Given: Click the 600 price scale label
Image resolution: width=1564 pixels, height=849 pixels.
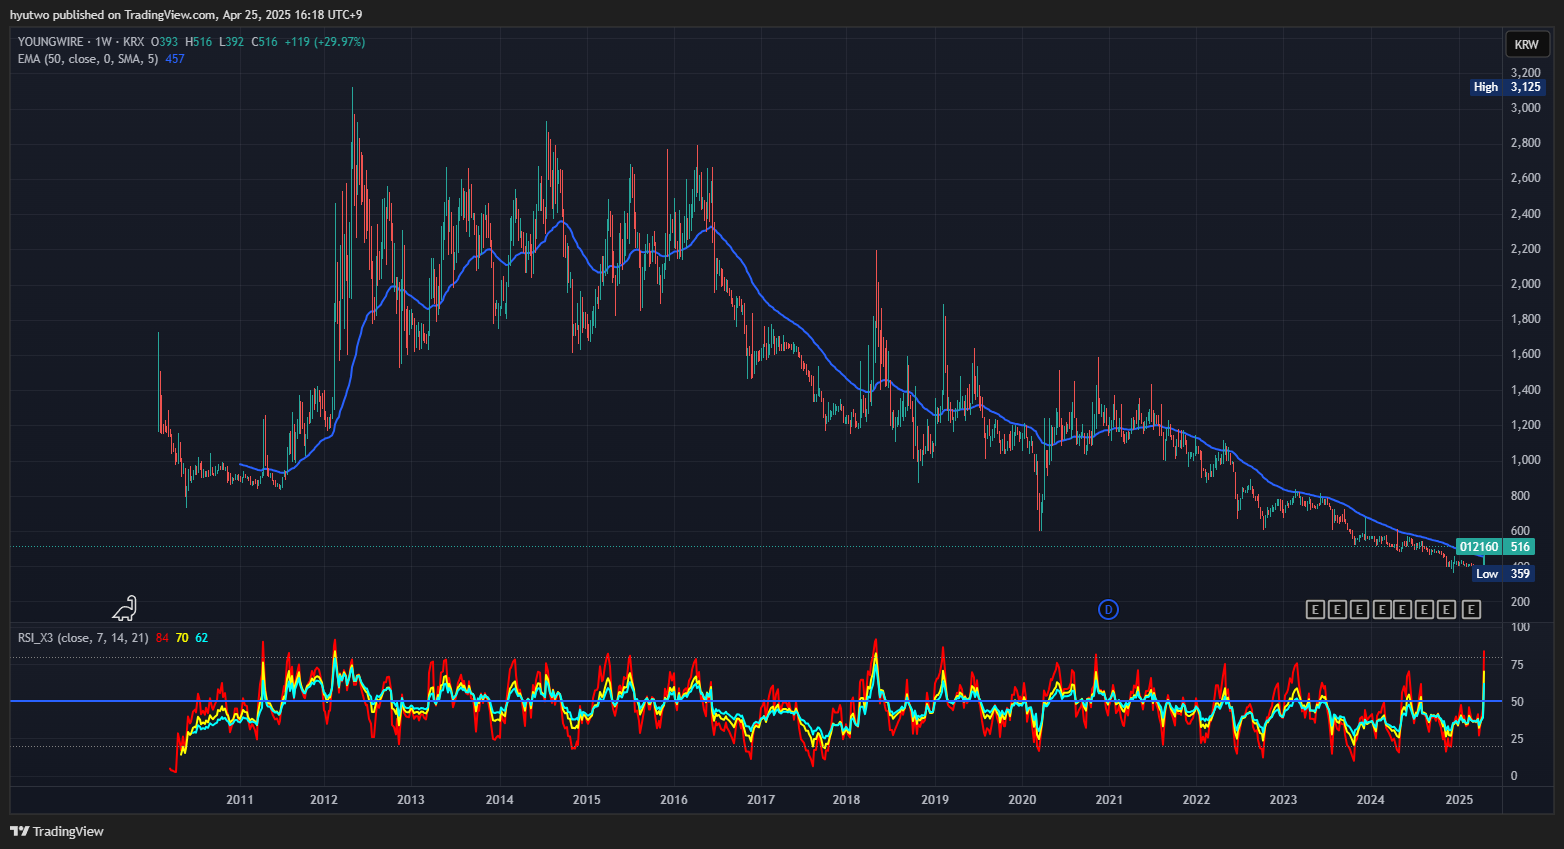Looking at the screenshot, I should (x=1520, y=531).
